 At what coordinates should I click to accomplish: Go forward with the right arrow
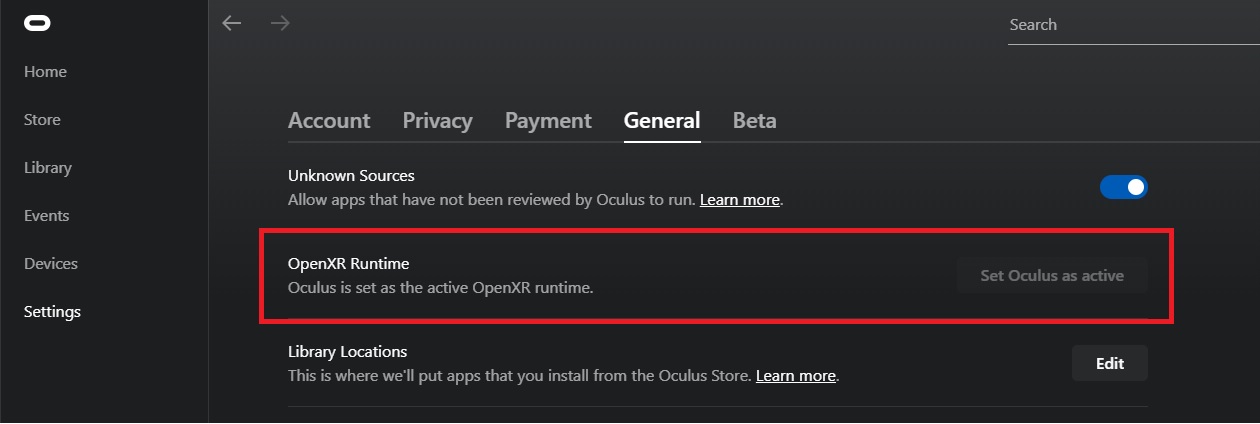281,23
